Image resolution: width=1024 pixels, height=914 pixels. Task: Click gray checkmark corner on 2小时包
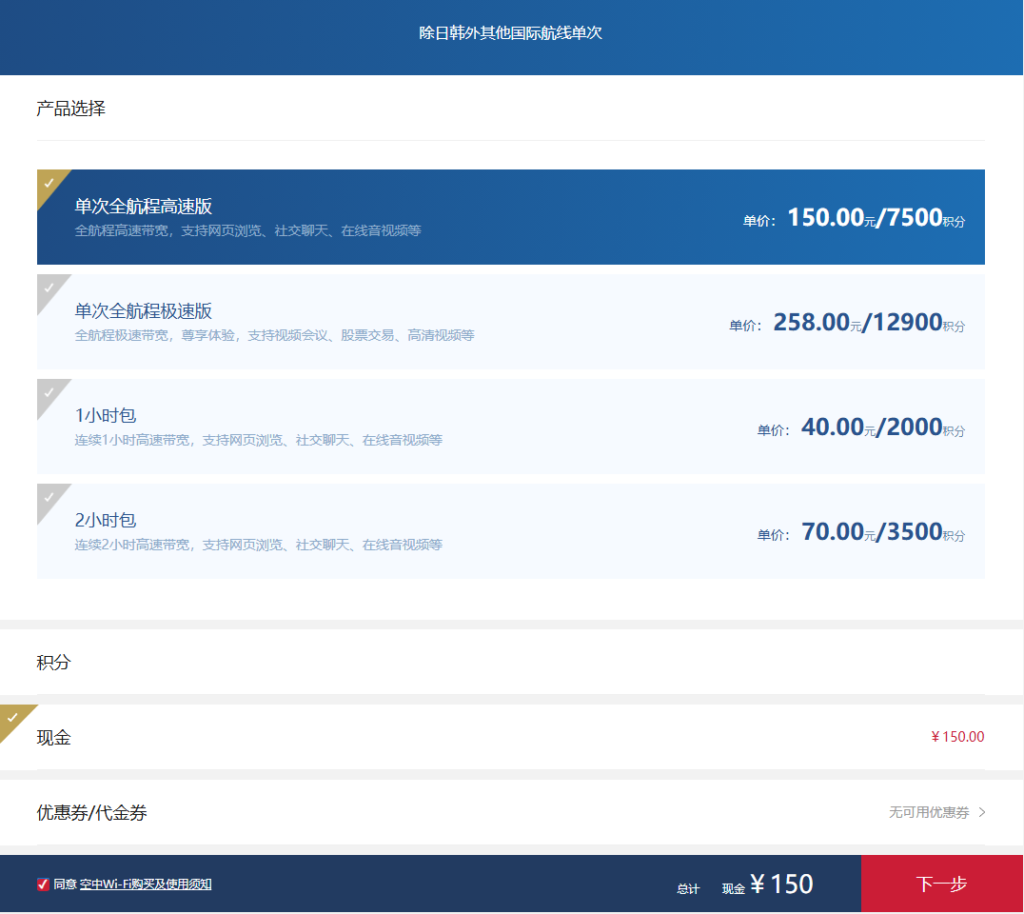click(49, 497)
